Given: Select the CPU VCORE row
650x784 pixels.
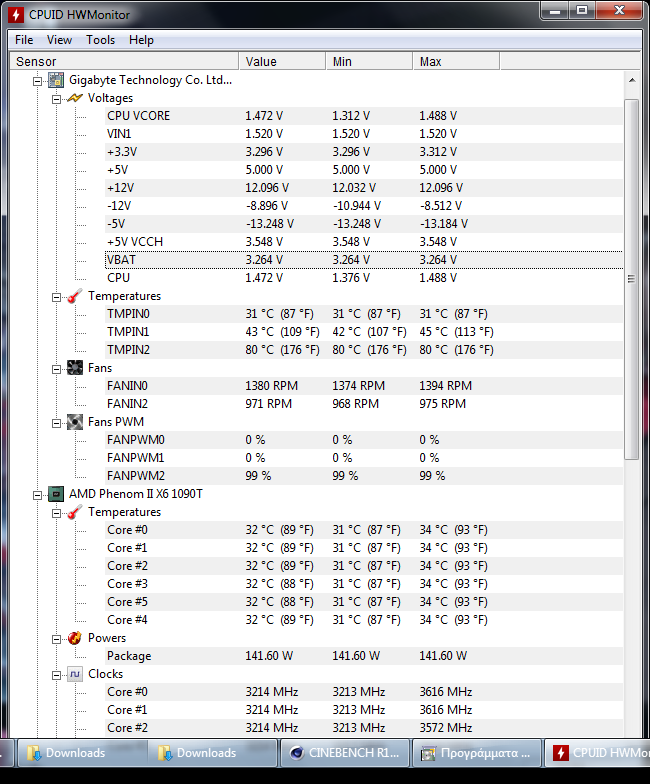Looking at the screenshot, I should point(364,116).
